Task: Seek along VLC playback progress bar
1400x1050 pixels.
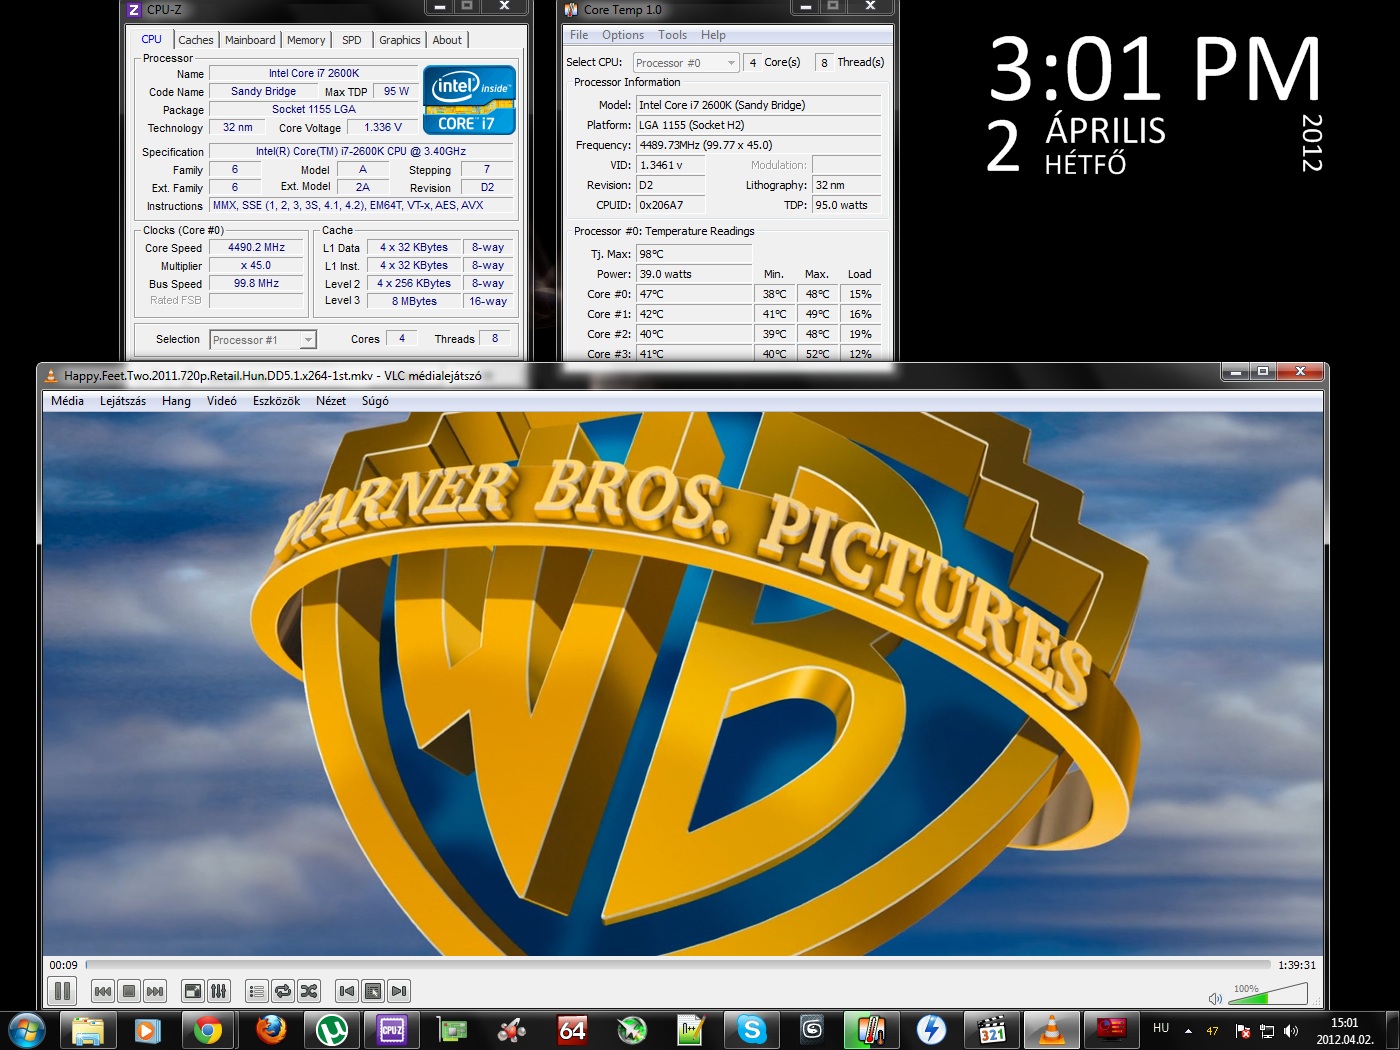Action: tap(678, 965)
